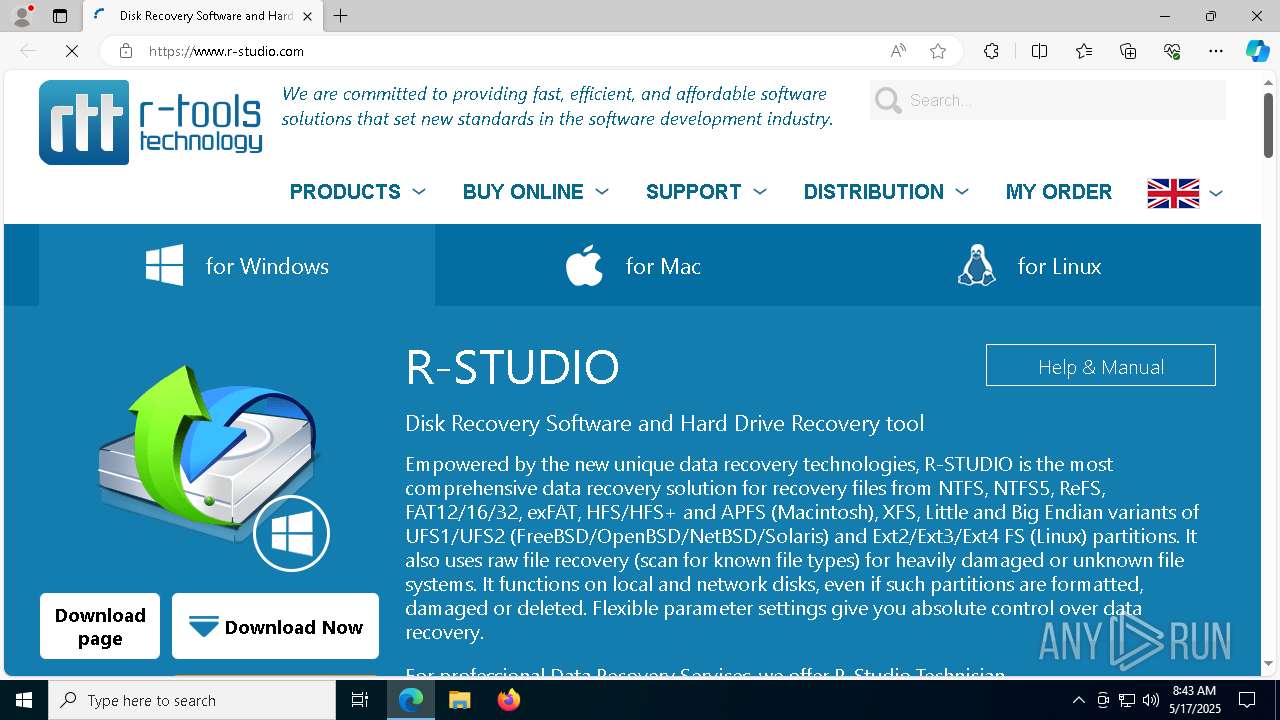Open Favorites list icon

click(1084, 51)
